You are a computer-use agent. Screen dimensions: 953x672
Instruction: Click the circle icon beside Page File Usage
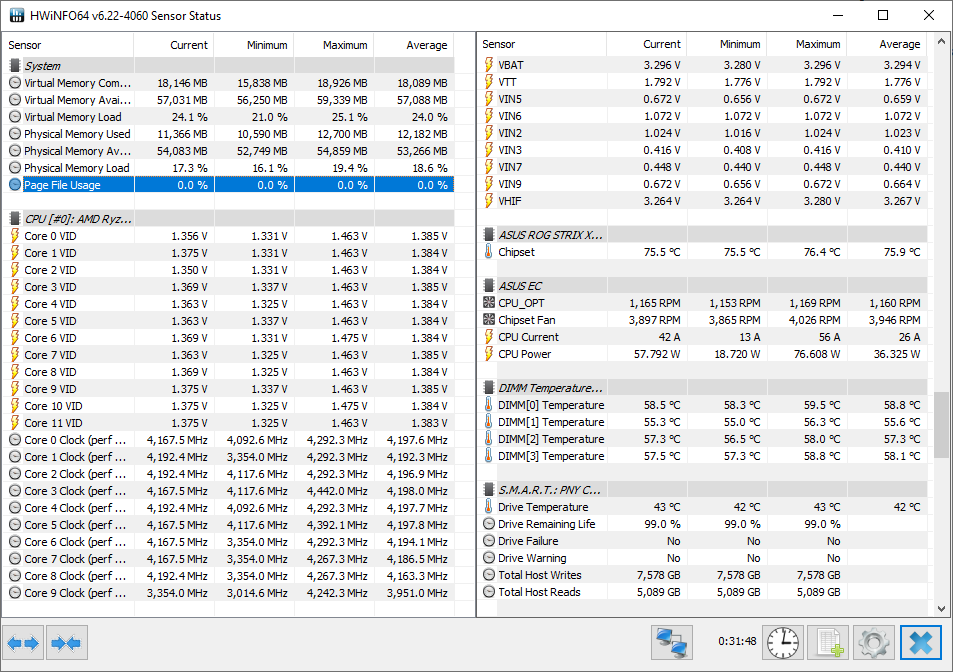pyautogui.click(x=15, y=185)
